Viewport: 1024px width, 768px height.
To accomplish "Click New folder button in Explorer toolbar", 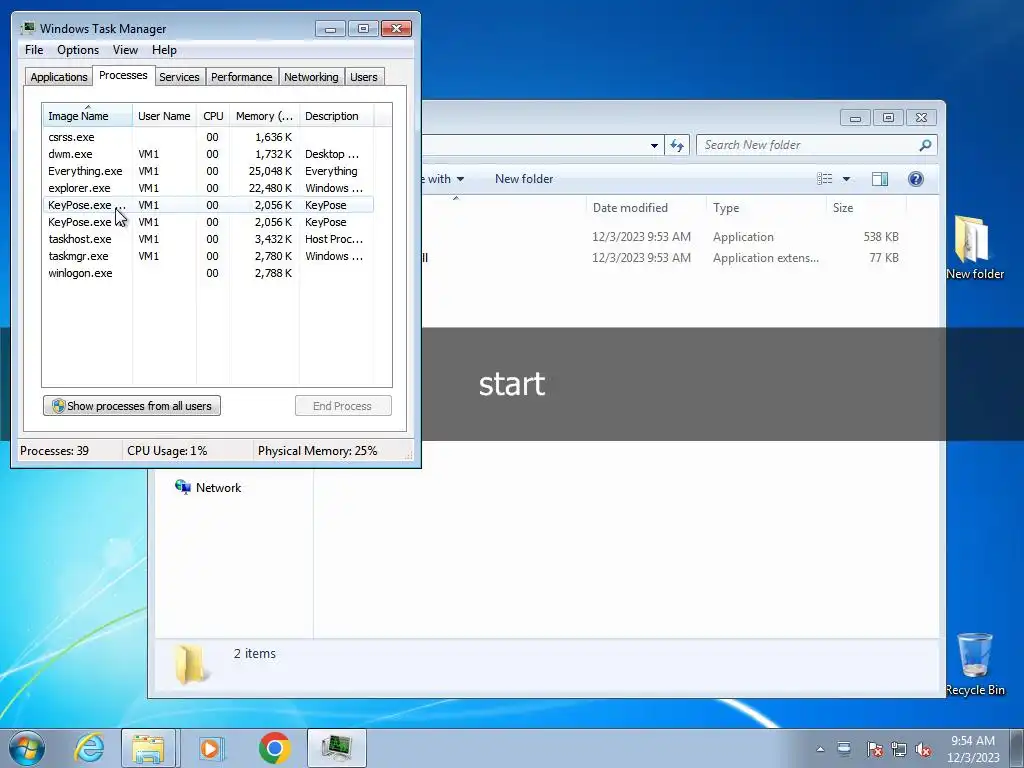I will pos(524,179).
